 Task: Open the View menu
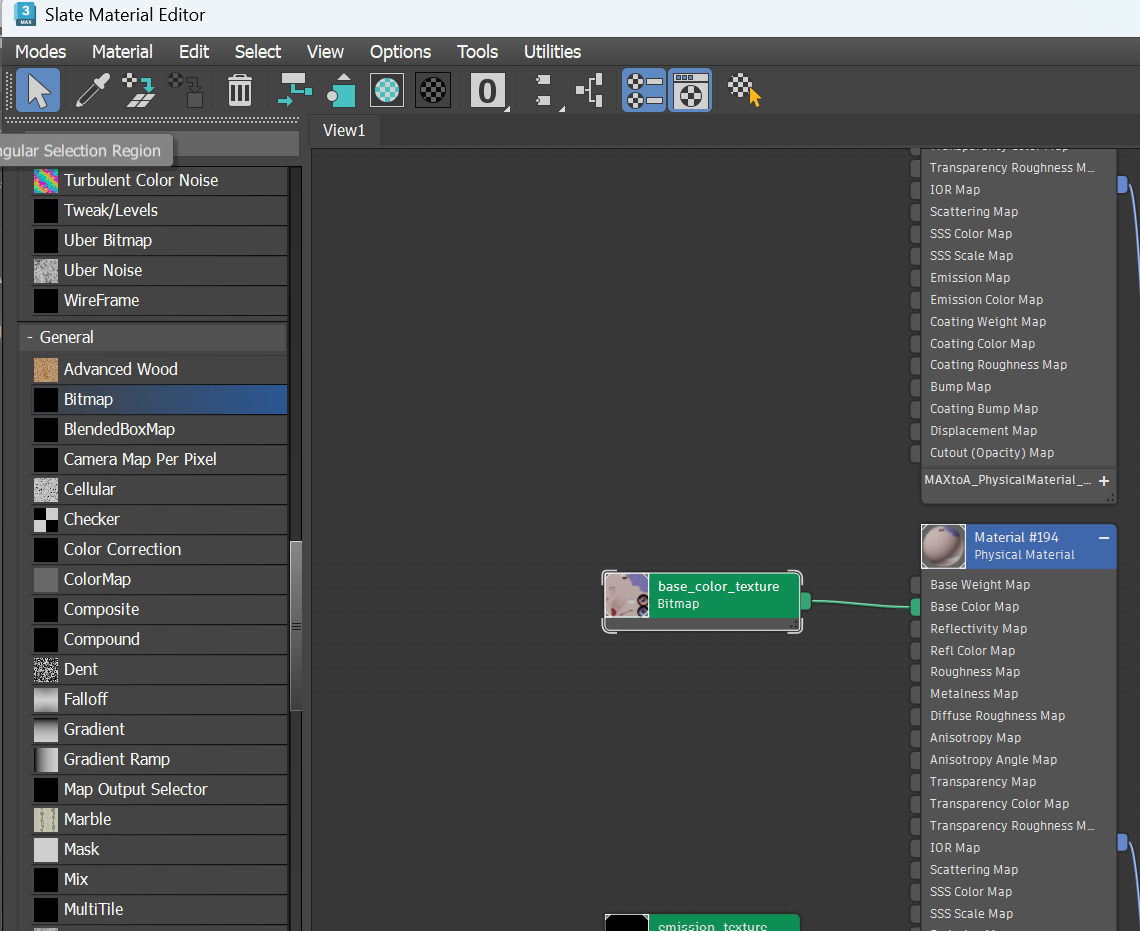[x=325, y=52]
